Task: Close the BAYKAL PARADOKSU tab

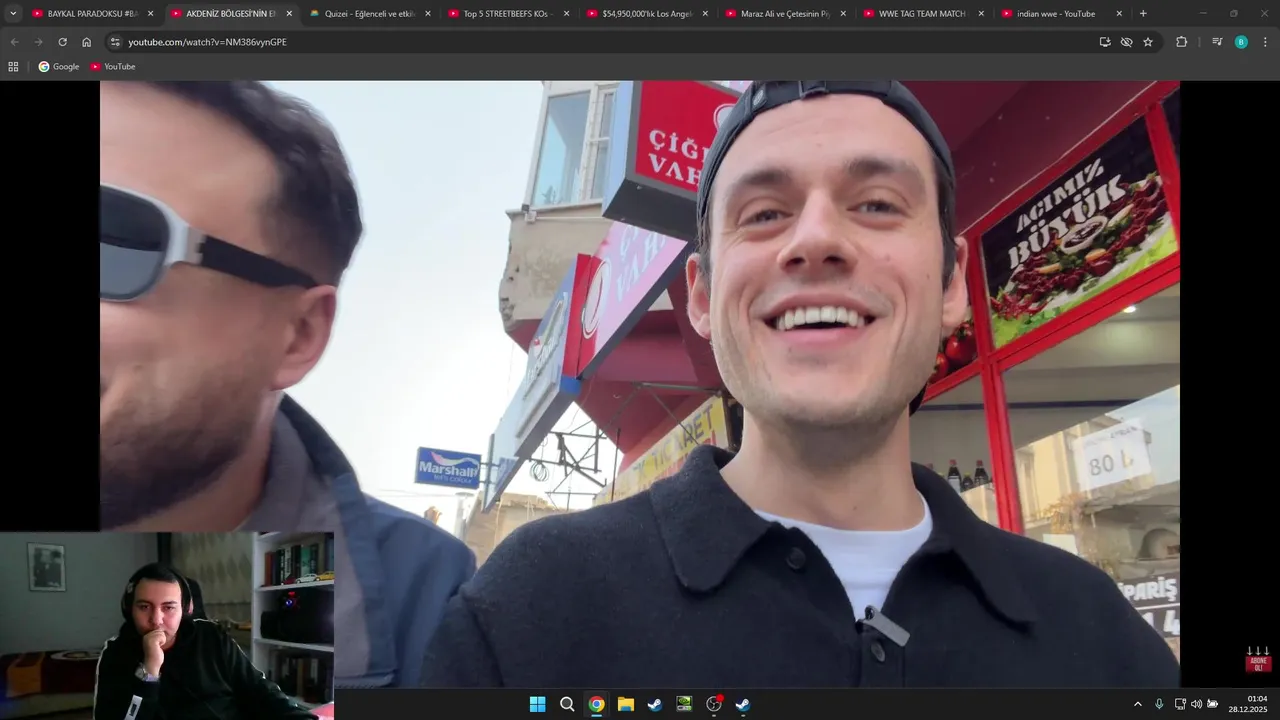Action: click(x=151, y=14)
